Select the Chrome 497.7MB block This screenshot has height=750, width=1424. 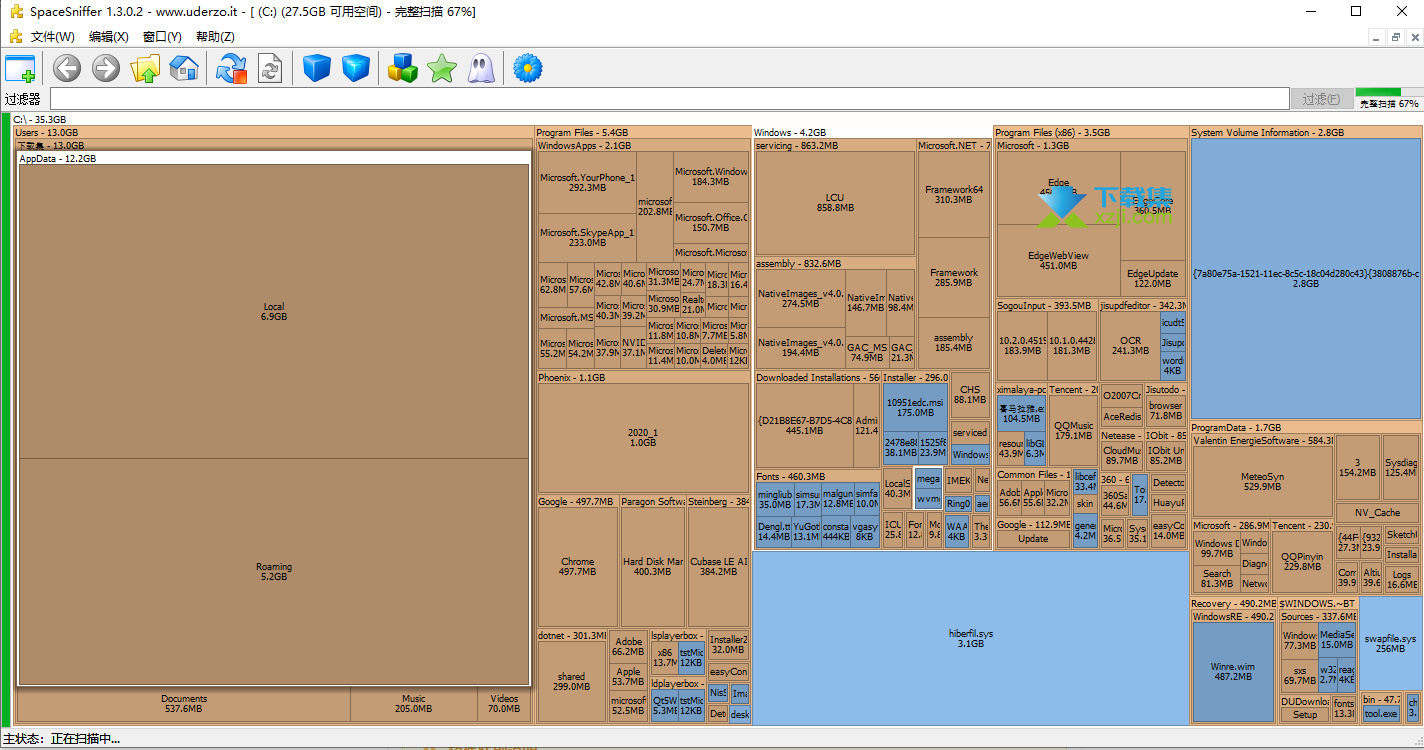coord(577,566)
